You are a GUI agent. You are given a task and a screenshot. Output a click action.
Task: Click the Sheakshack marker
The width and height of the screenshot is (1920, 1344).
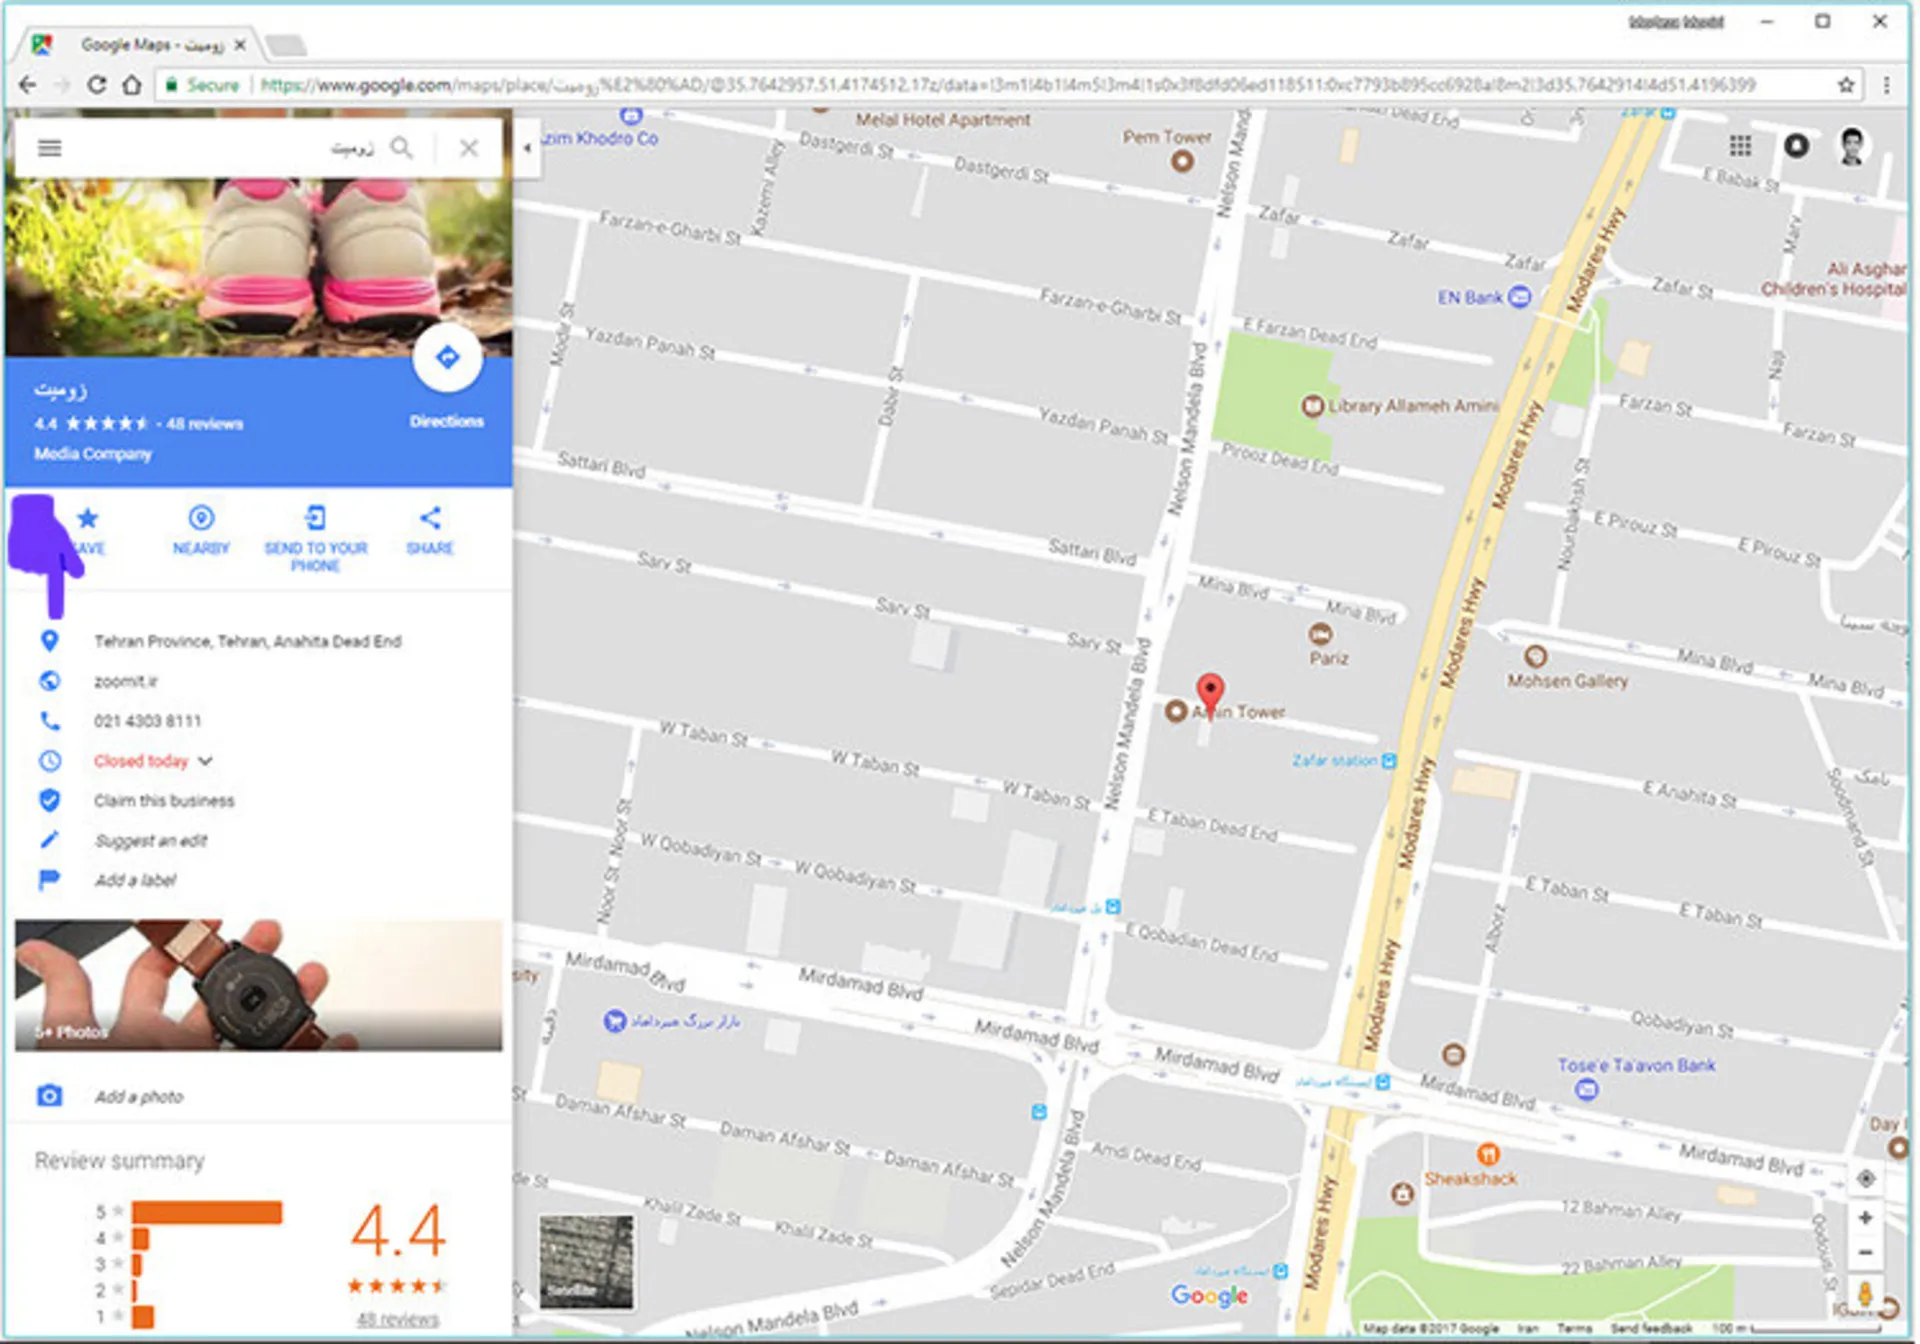point(1488,1155)
